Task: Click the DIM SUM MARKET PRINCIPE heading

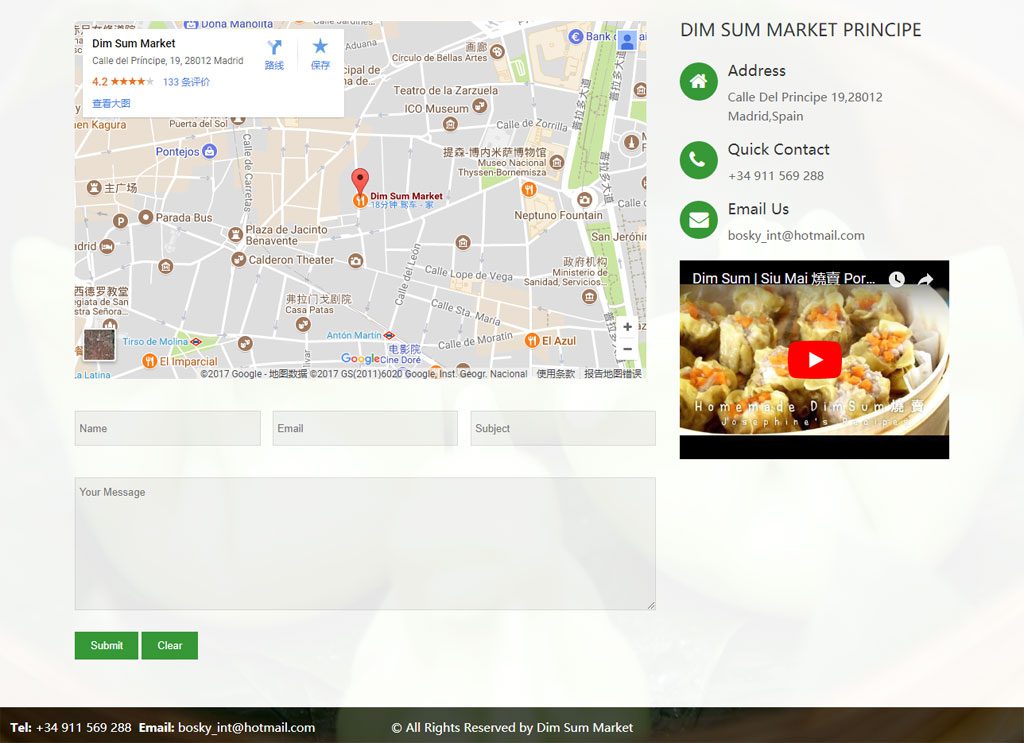Action: tap(801, 30)
